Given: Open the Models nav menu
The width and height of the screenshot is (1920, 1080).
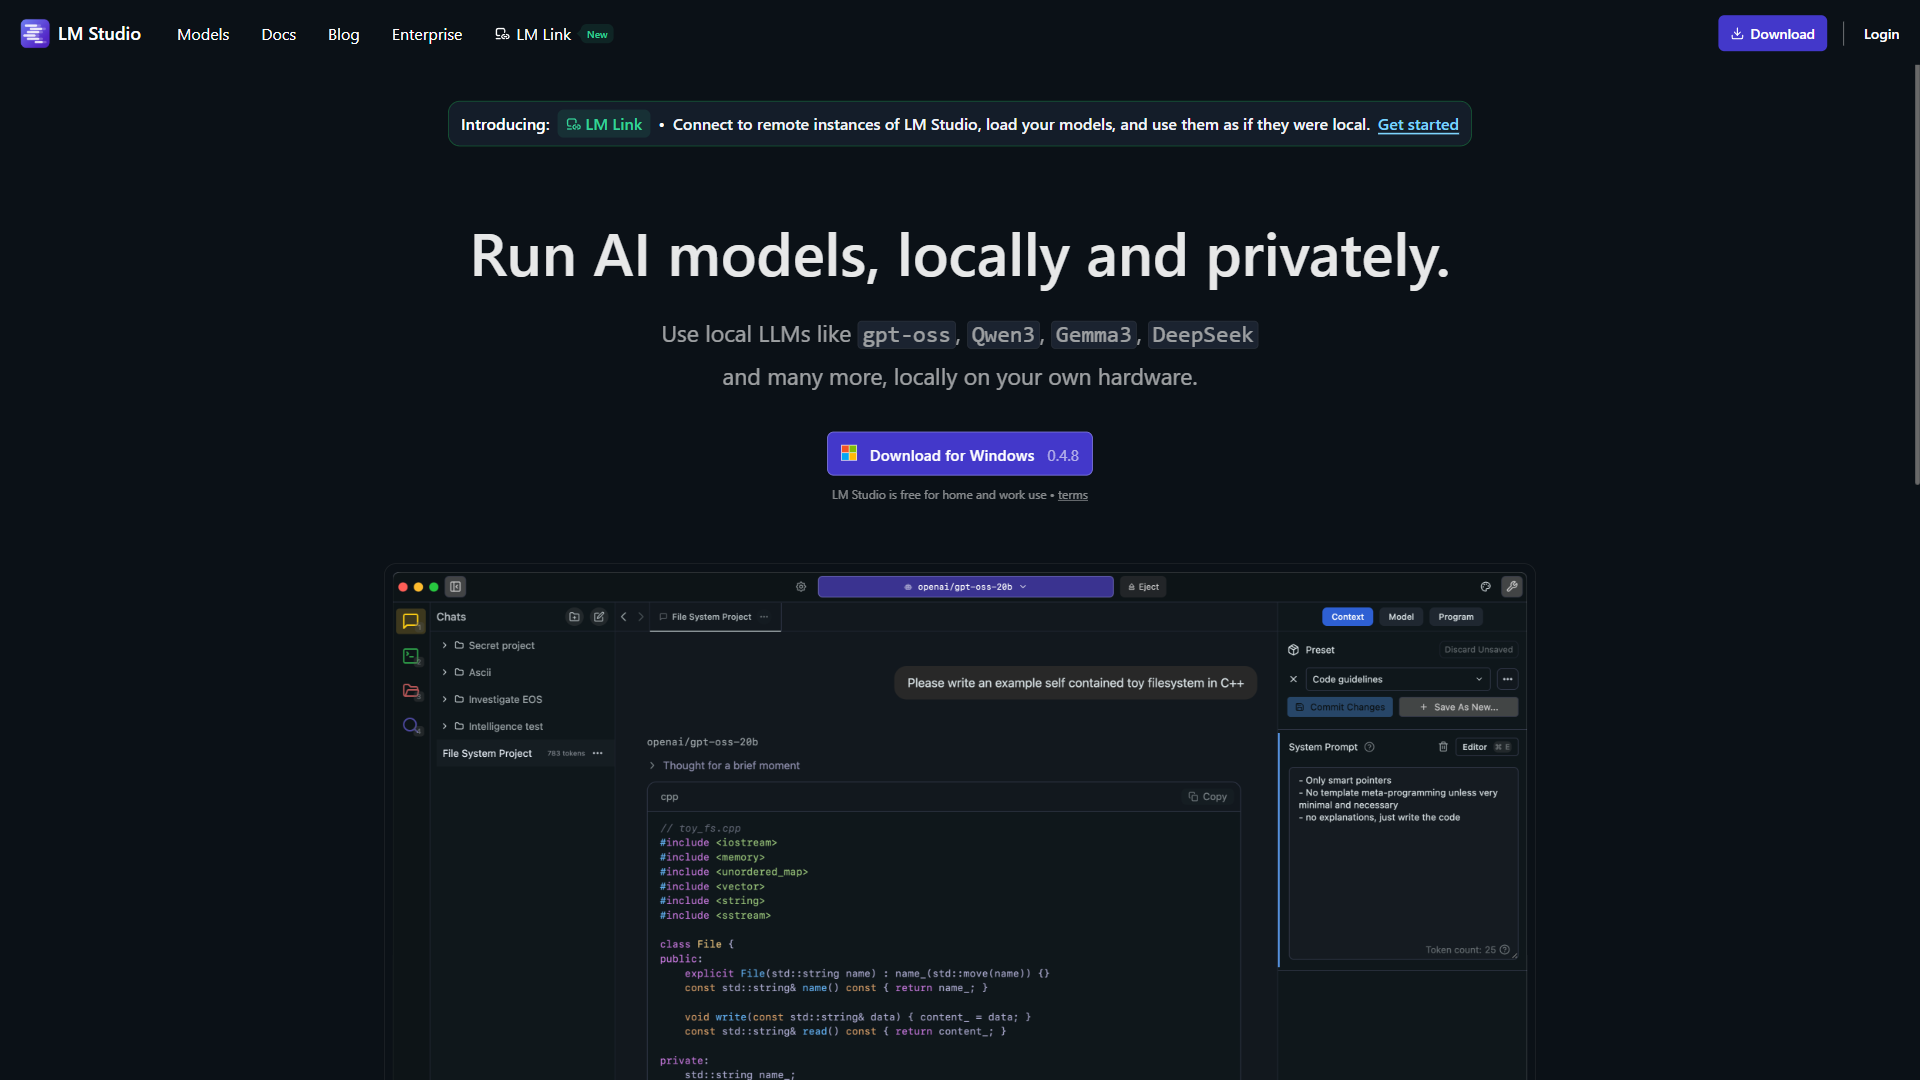Looking at the screenshot, I should point(203,34).
